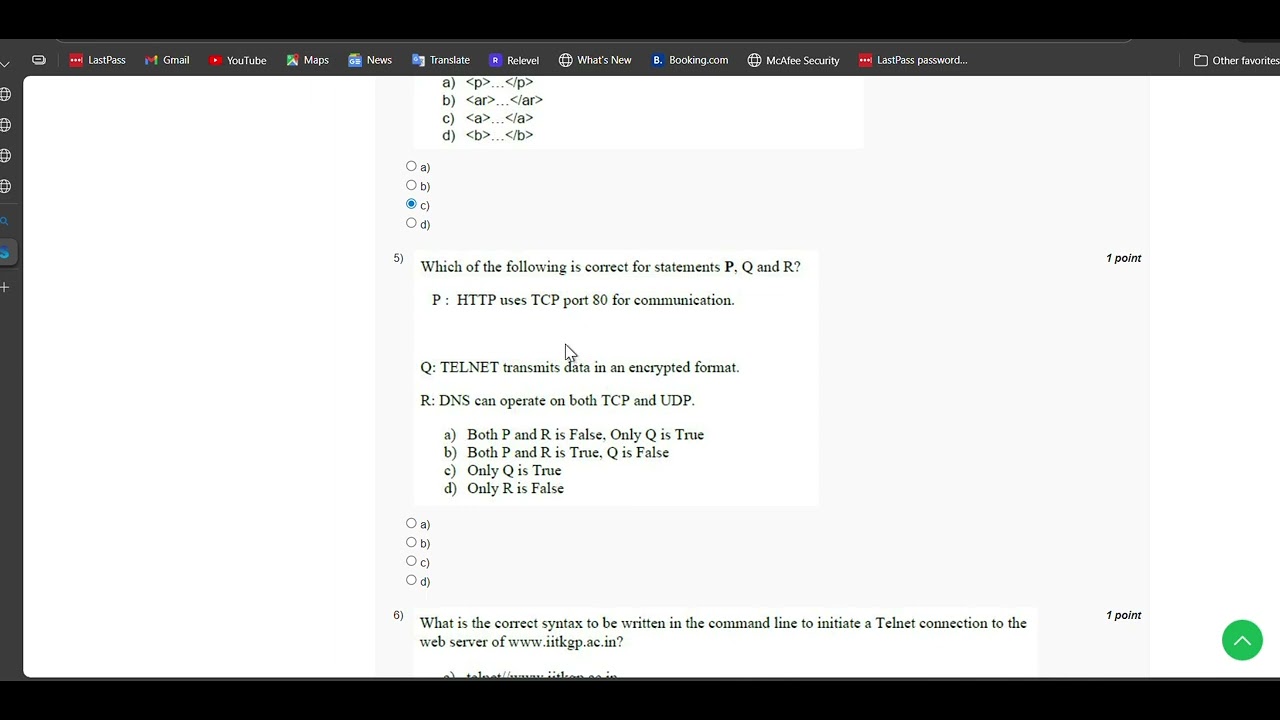The height and width of the screenshot is (720, 1280).
Task: Open the Gmail bookmark
Action: [x=167, y=60]
